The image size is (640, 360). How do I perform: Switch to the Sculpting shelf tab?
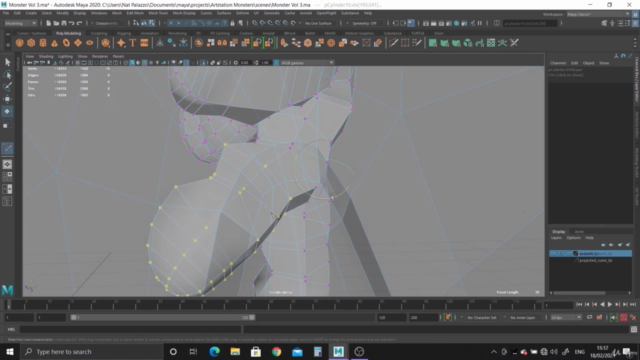[x=99, y=33]
